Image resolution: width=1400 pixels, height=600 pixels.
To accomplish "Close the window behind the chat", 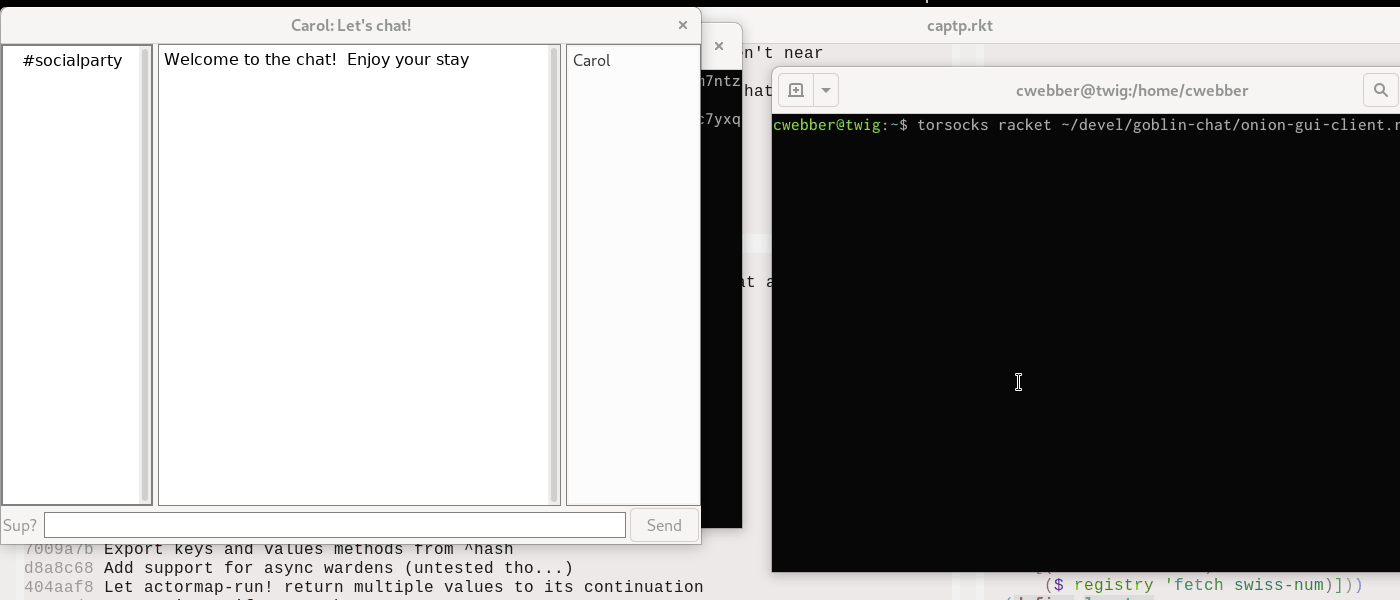I will 718,46.
